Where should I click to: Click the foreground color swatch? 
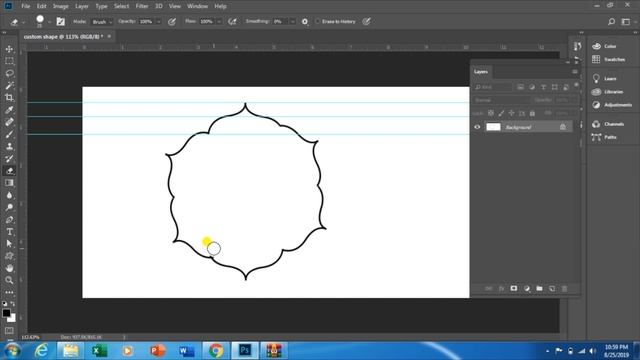tap(6, 313)
